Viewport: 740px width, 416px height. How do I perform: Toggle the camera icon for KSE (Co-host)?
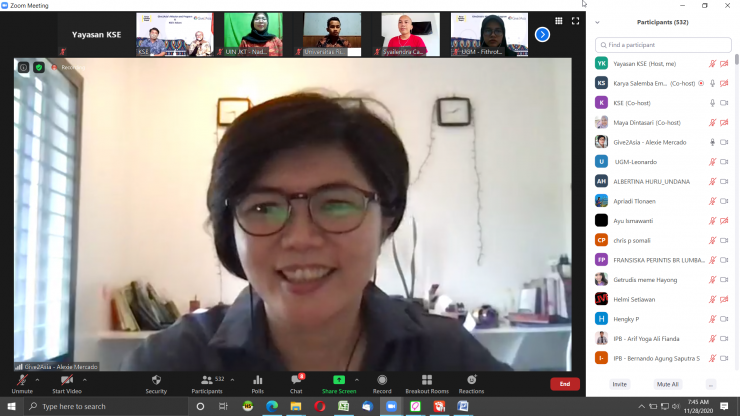(724, 103)
